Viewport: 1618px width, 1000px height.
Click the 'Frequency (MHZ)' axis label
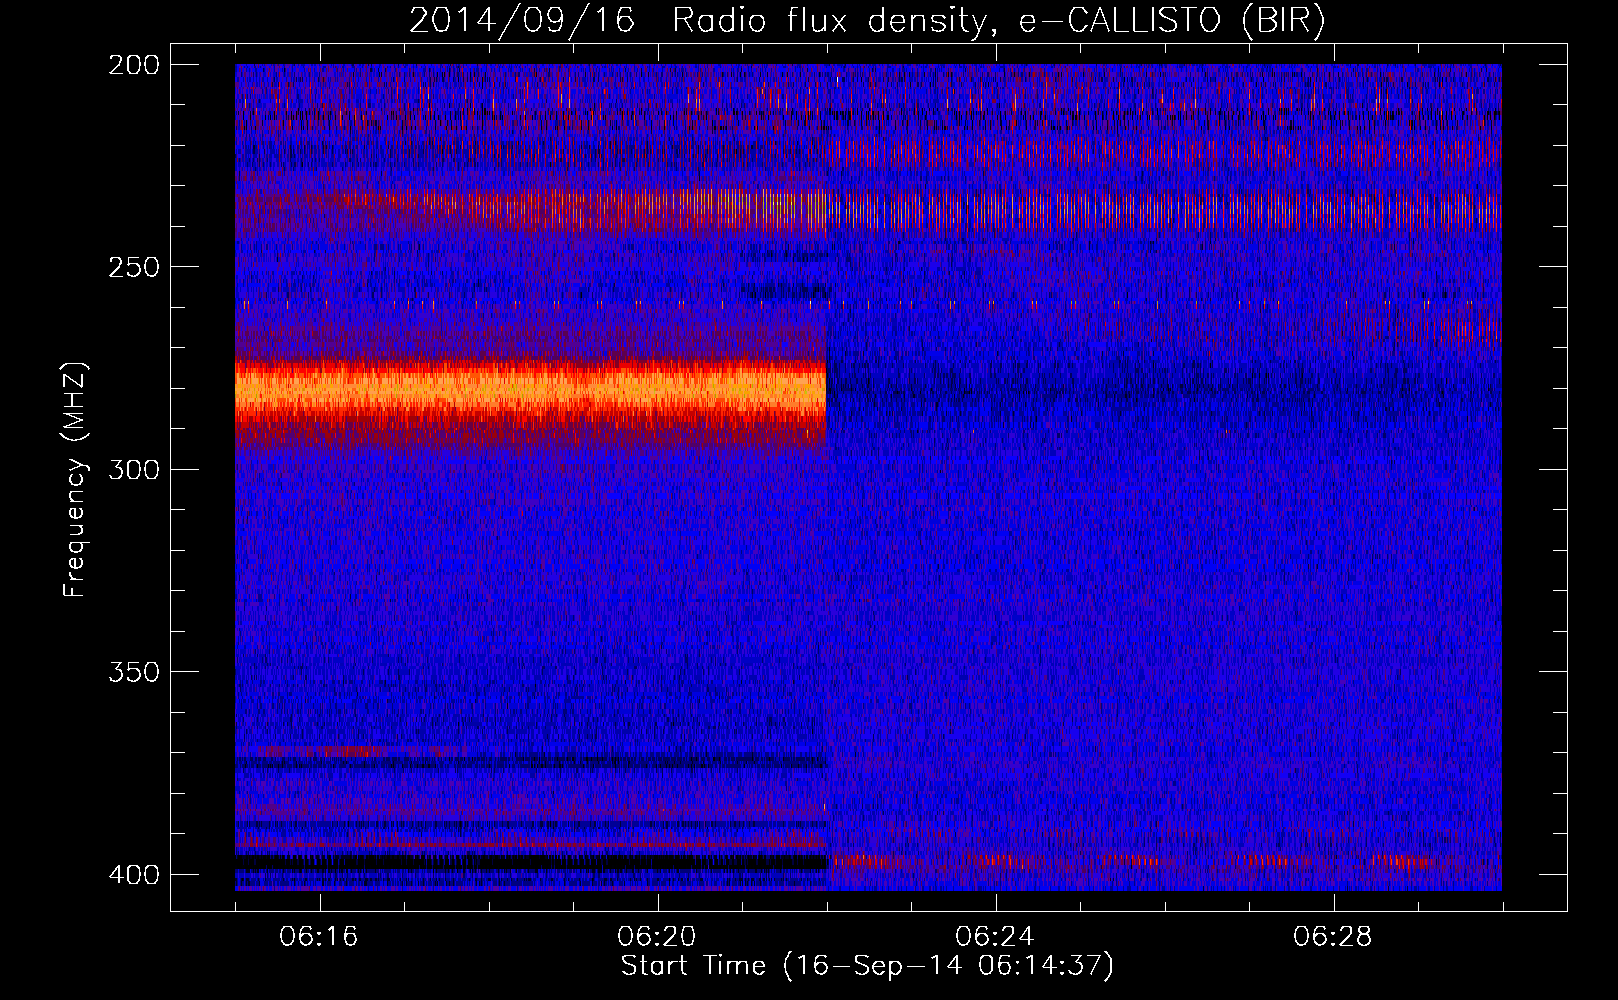tap(75, 480)
